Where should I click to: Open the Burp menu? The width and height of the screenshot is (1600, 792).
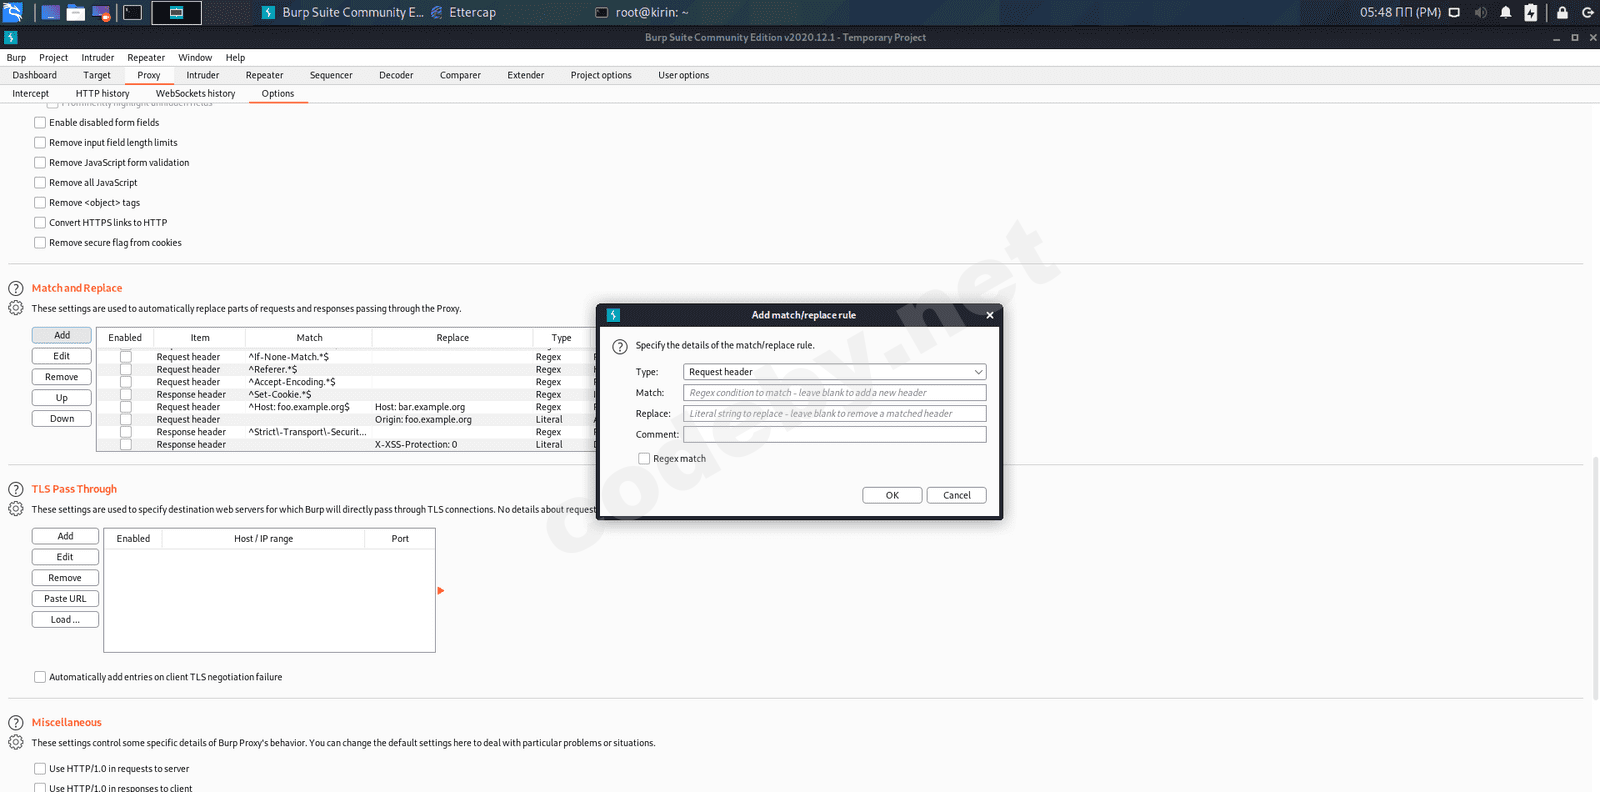pyautogui.click(x=16, y=57)
